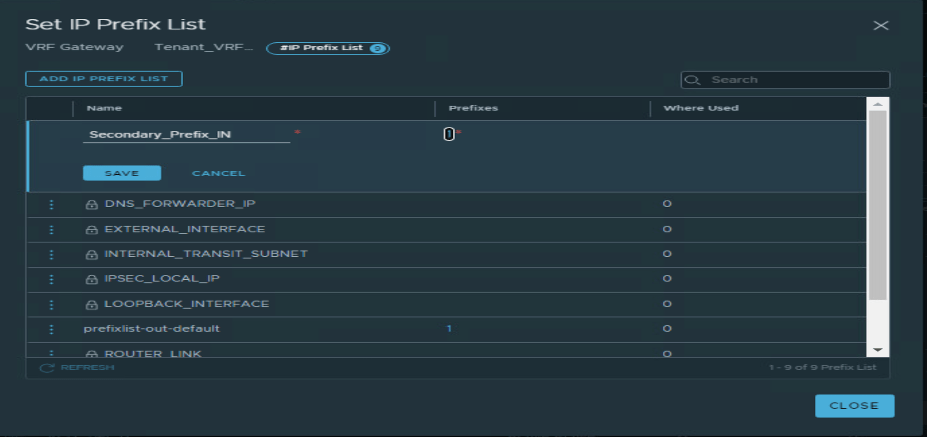
Task: Click lock icon next to DNS_FORWARDER_IP
Action: point(91,204)
